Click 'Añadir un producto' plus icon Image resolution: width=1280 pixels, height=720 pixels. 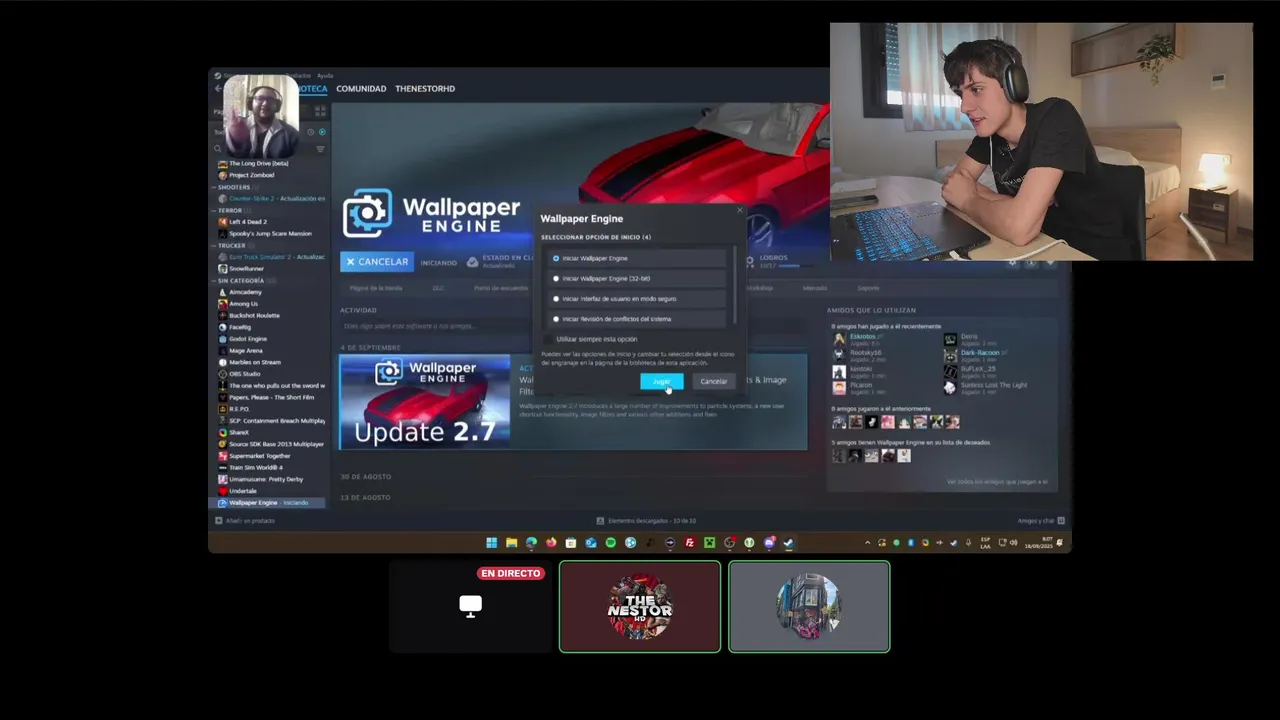[219, 521]
